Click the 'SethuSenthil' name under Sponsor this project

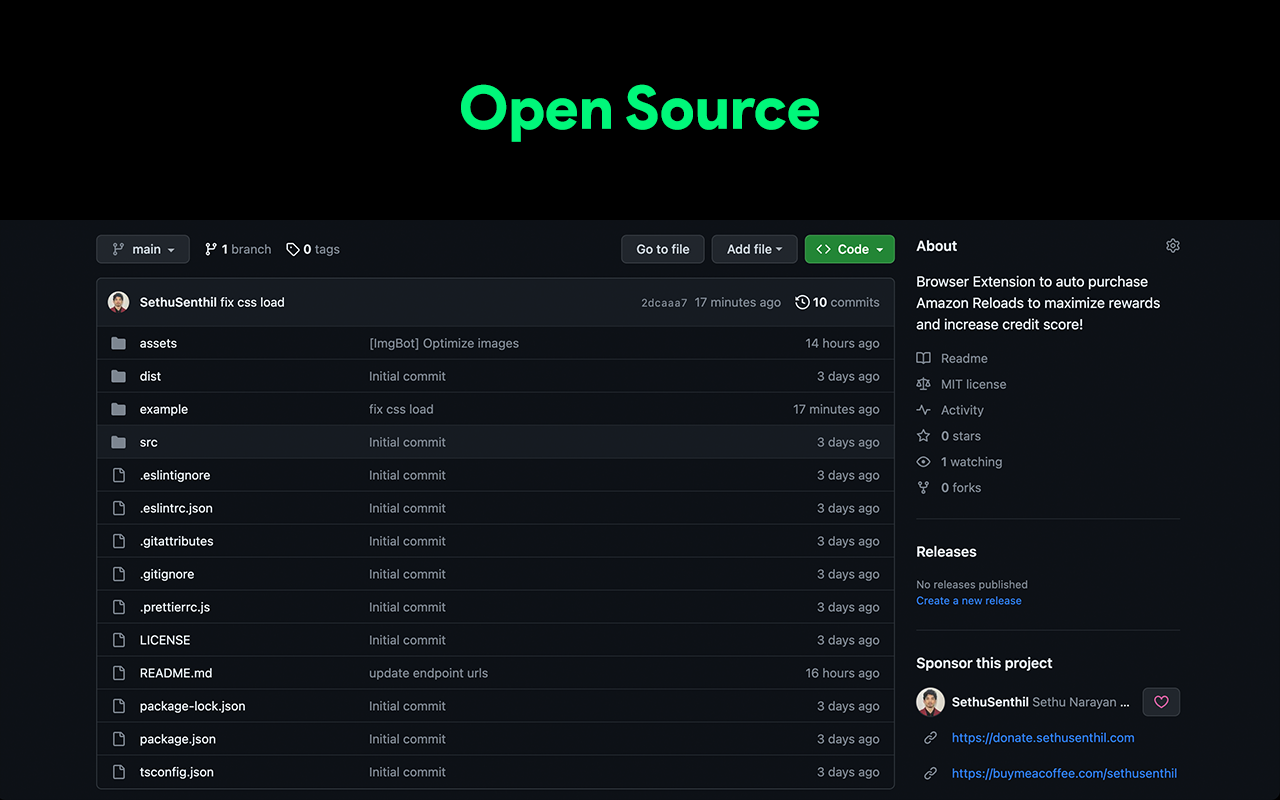coord(990,702)
